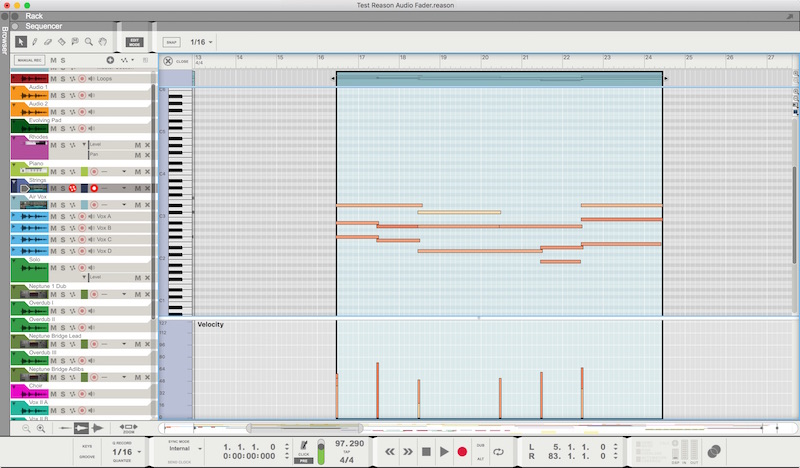Image resolution: width=800 pixels, height=468 pixels.
Task: Select the Razor tool
Action: tap(62, 42)
